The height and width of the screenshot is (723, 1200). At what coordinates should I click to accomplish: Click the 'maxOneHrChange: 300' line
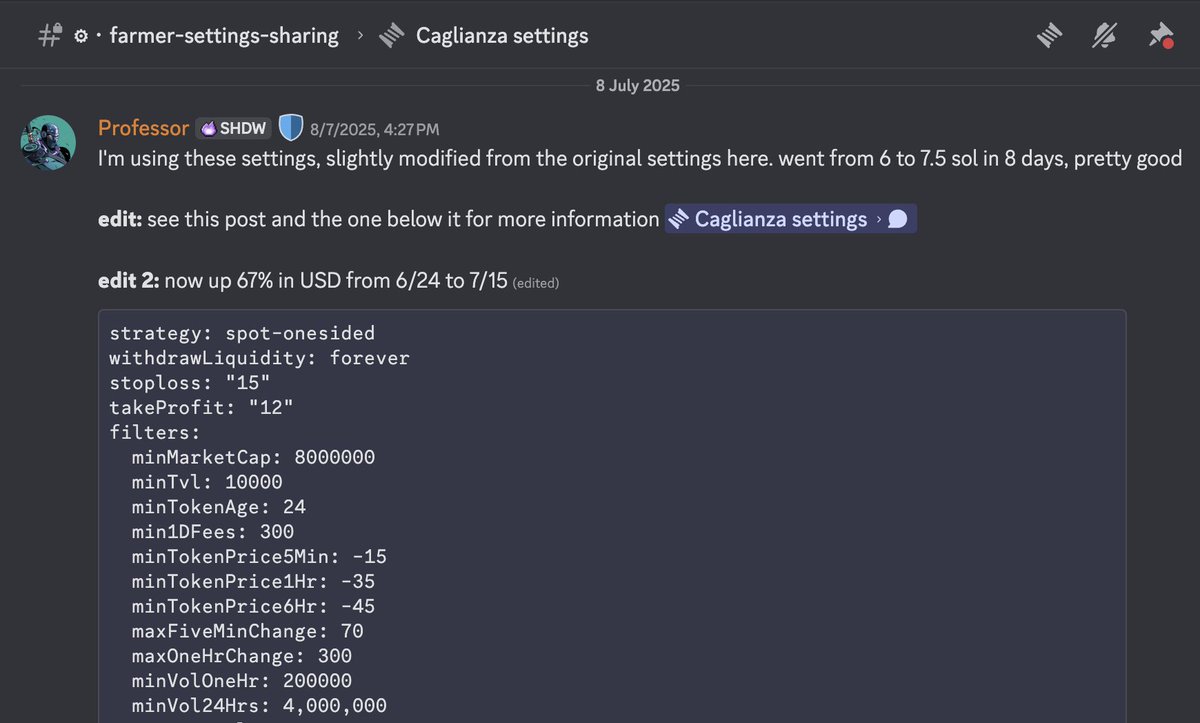click(242, 657)
